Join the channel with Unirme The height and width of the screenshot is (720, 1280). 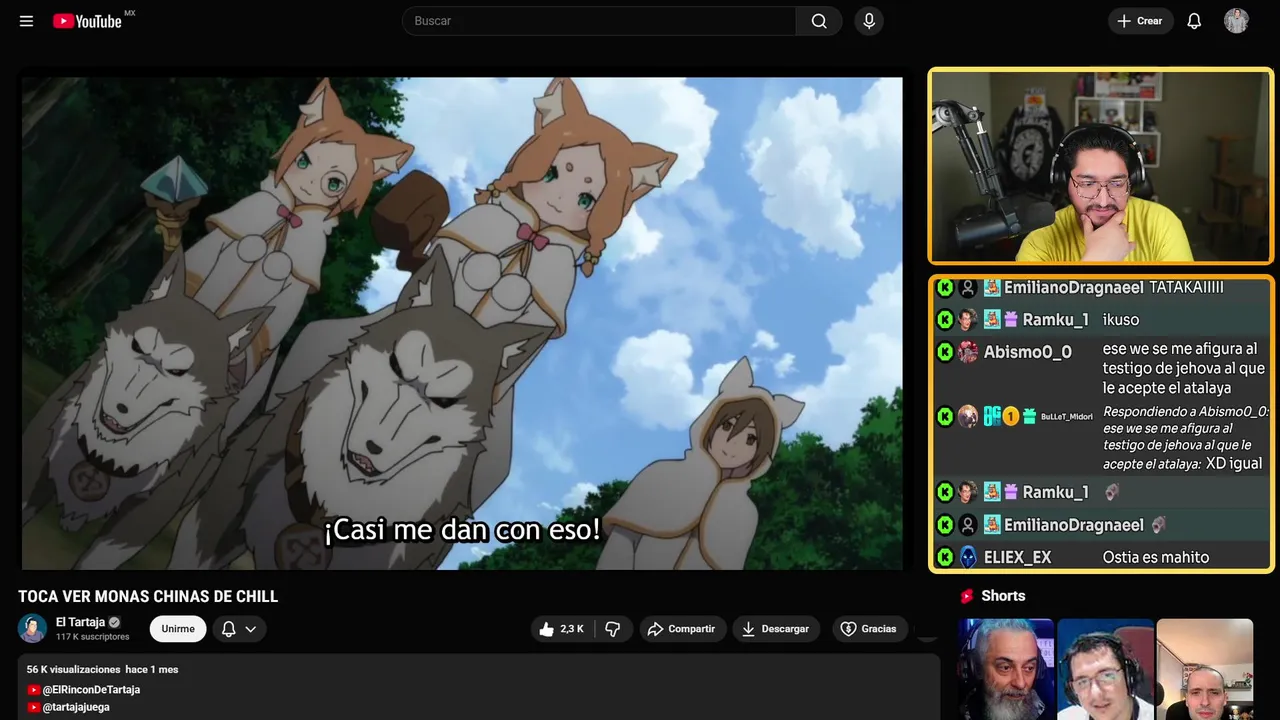click(x=178, y=629)
